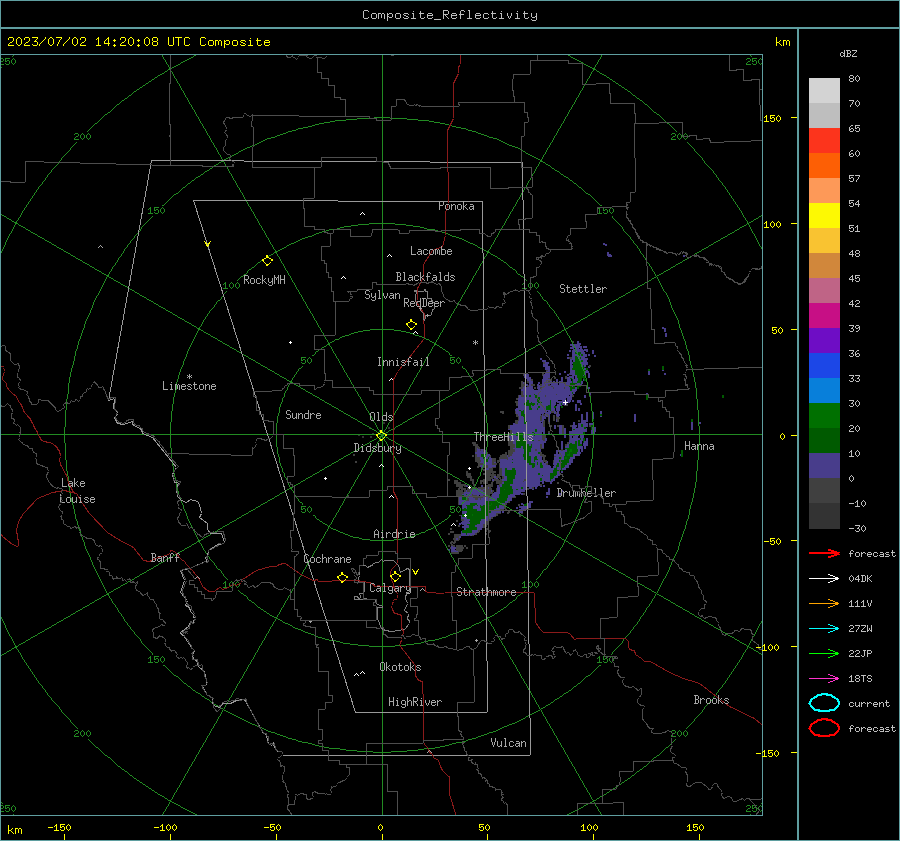Click the light gray 70-80 dBZ swatch
Image resolution: width=900 pixels, height=841 pixels.
(824, 91)
